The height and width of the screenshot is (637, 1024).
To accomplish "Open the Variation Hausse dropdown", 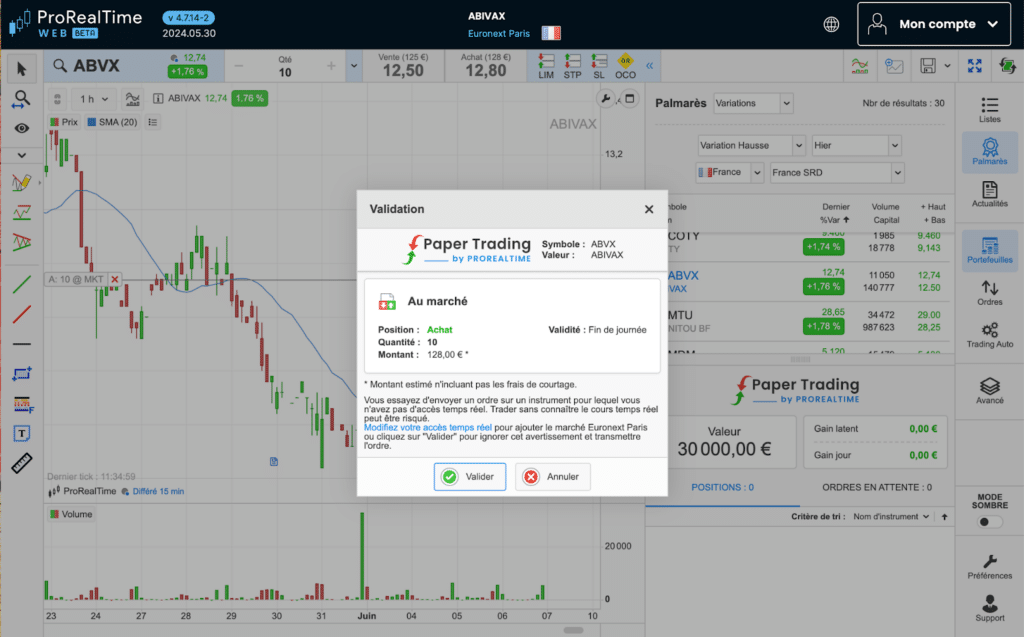I will (751, 146).
